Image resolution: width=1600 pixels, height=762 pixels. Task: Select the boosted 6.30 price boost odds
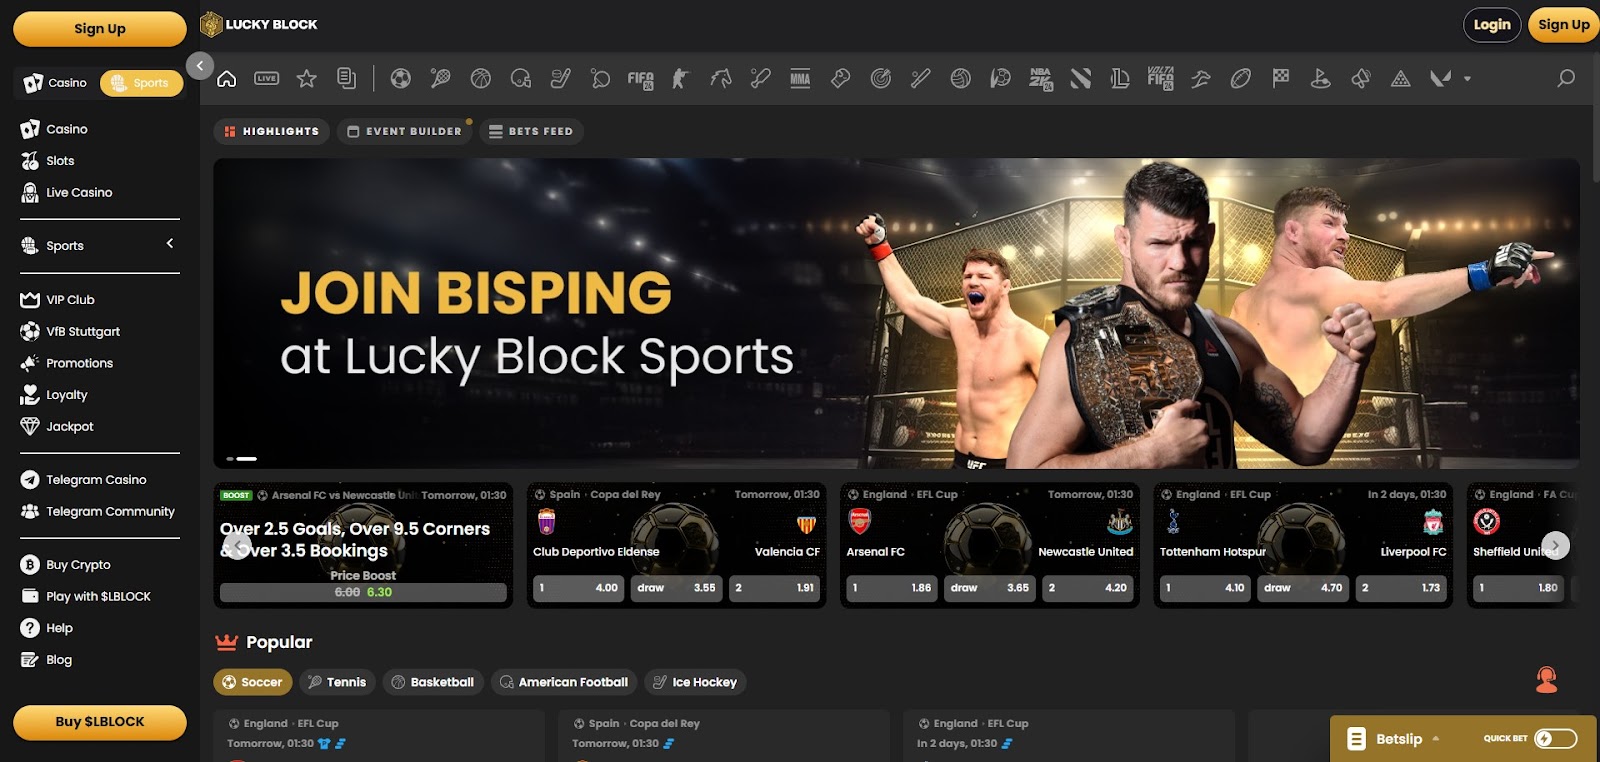363,592
